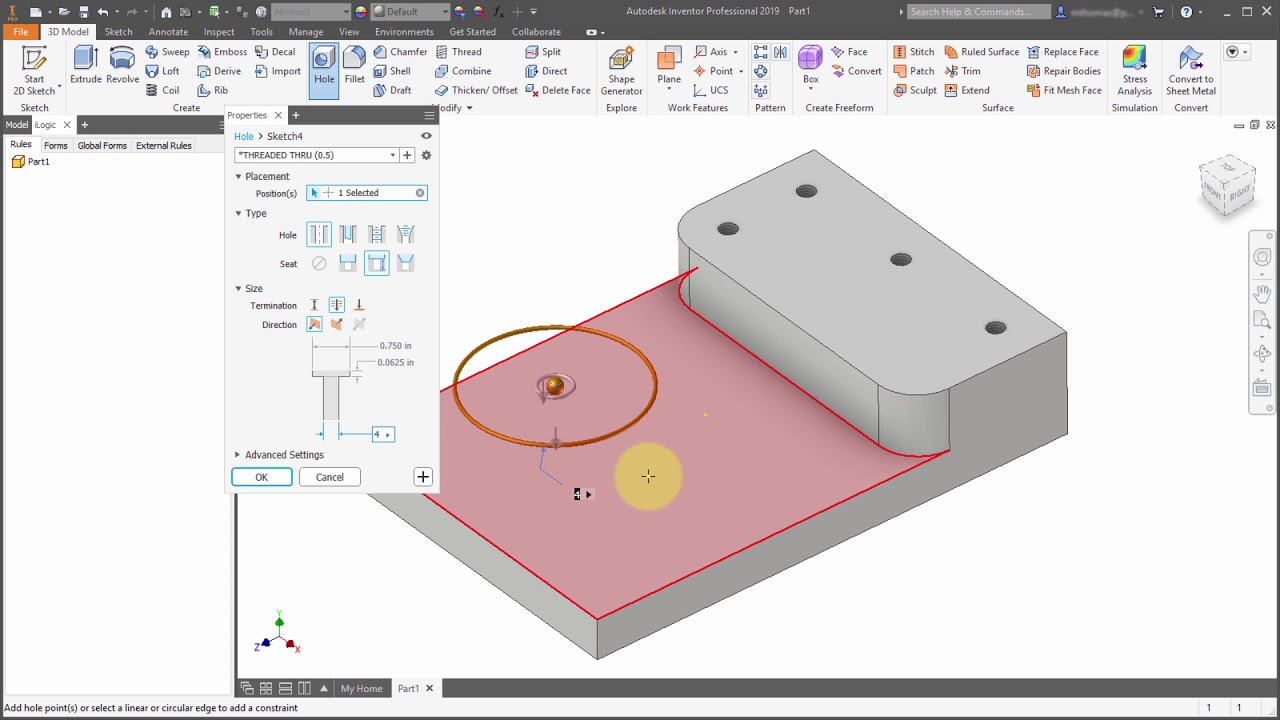The height and width of the screenshot is (720, 1280).
Task: Click Cancel in the Hole dialog
Action: point(329,477)
